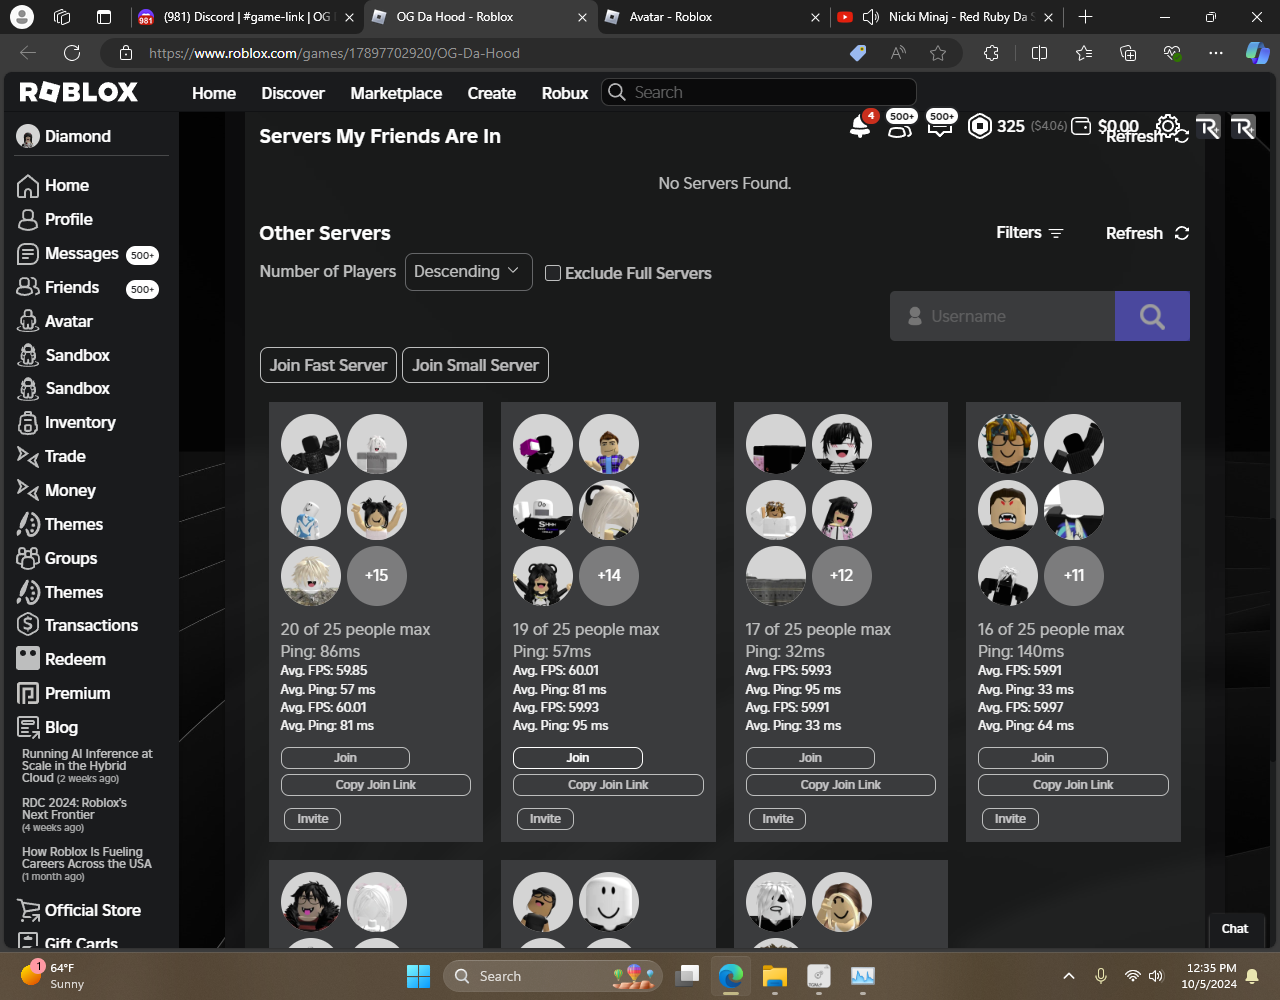Image resolution: width=1280 pixels, height=1000 pixels.
Task: Open the Roblox logo home link
Action: (79, 92)
